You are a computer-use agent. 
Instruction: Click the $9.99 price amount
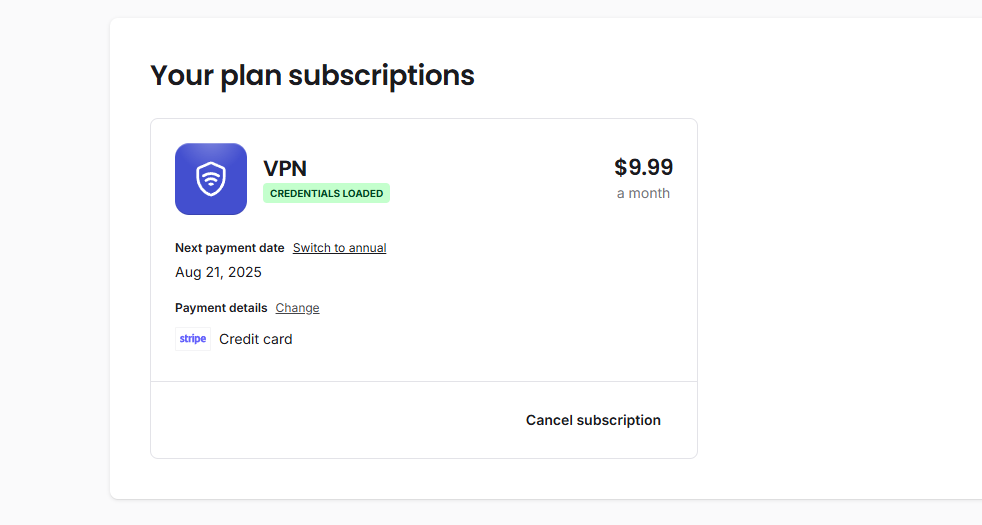click(643, 167)
